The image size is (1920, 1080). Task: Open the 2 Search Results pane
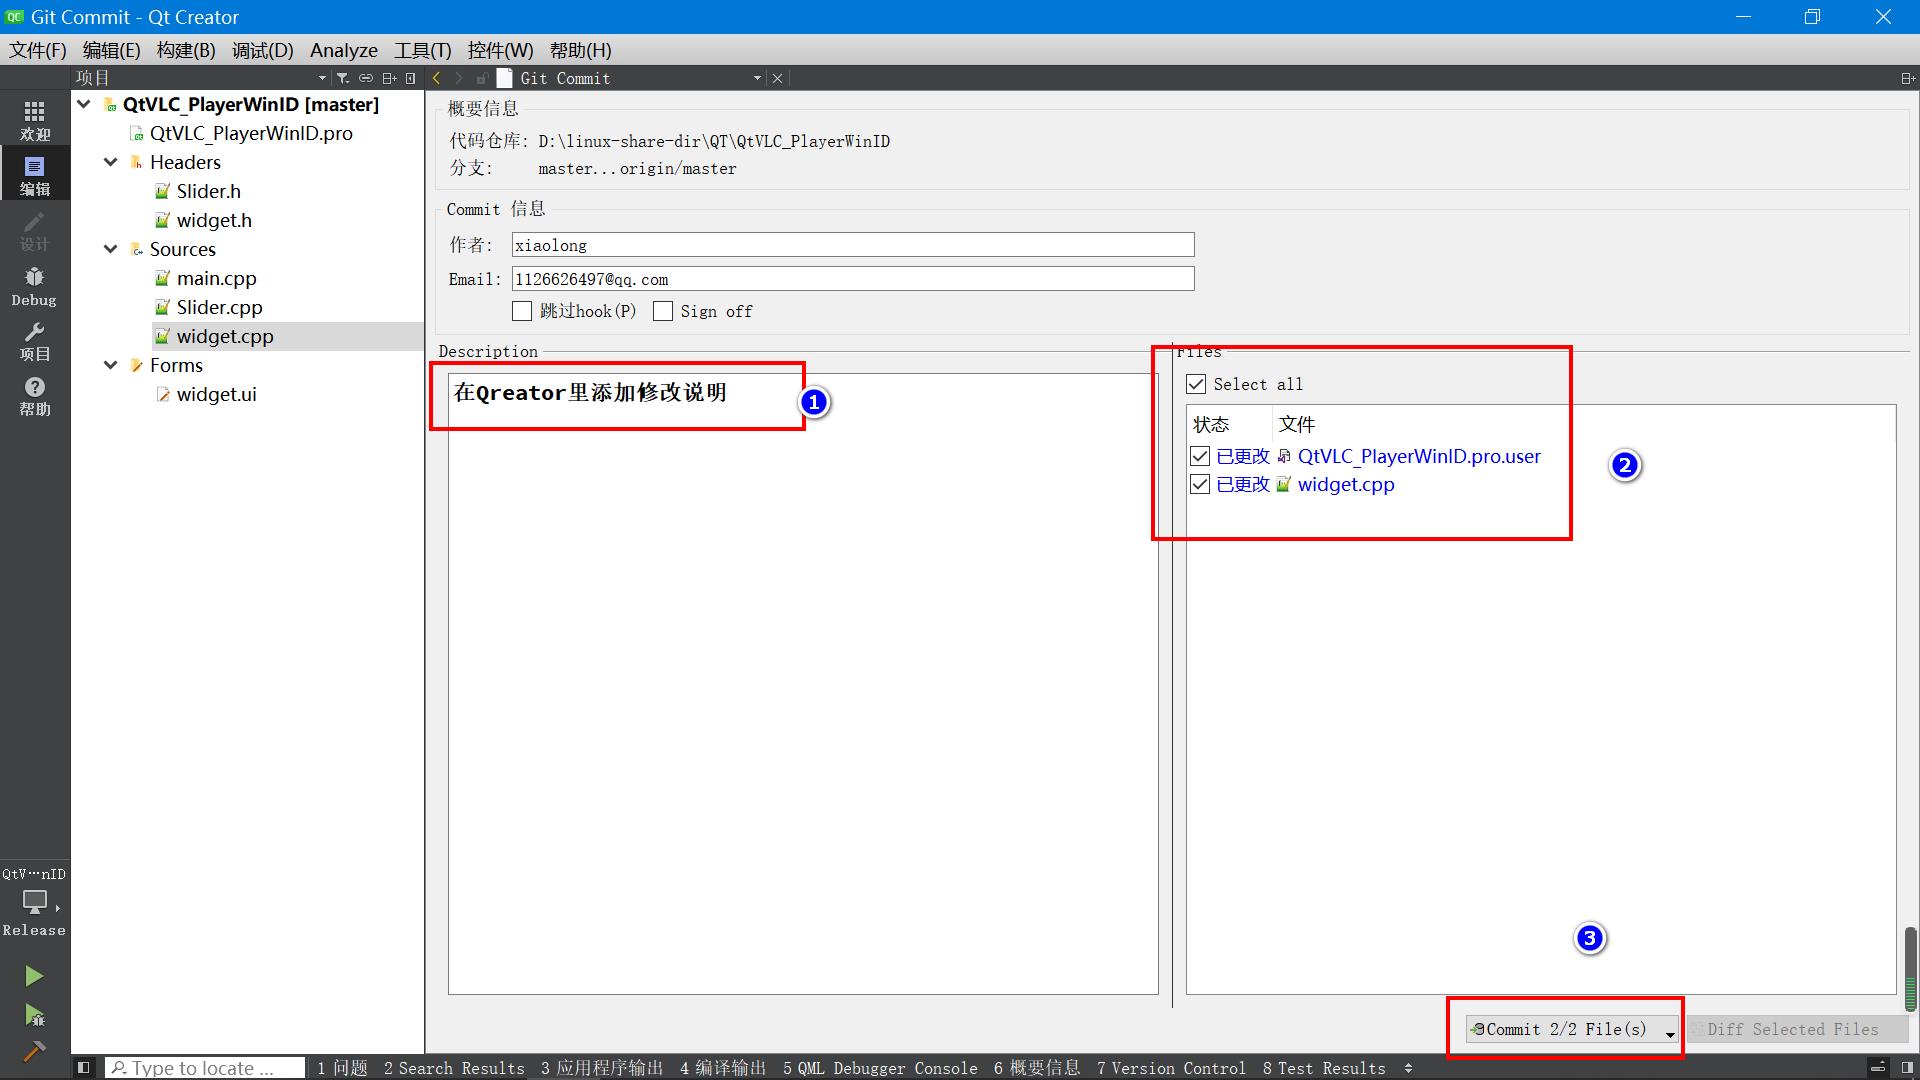coord(454,1068)
